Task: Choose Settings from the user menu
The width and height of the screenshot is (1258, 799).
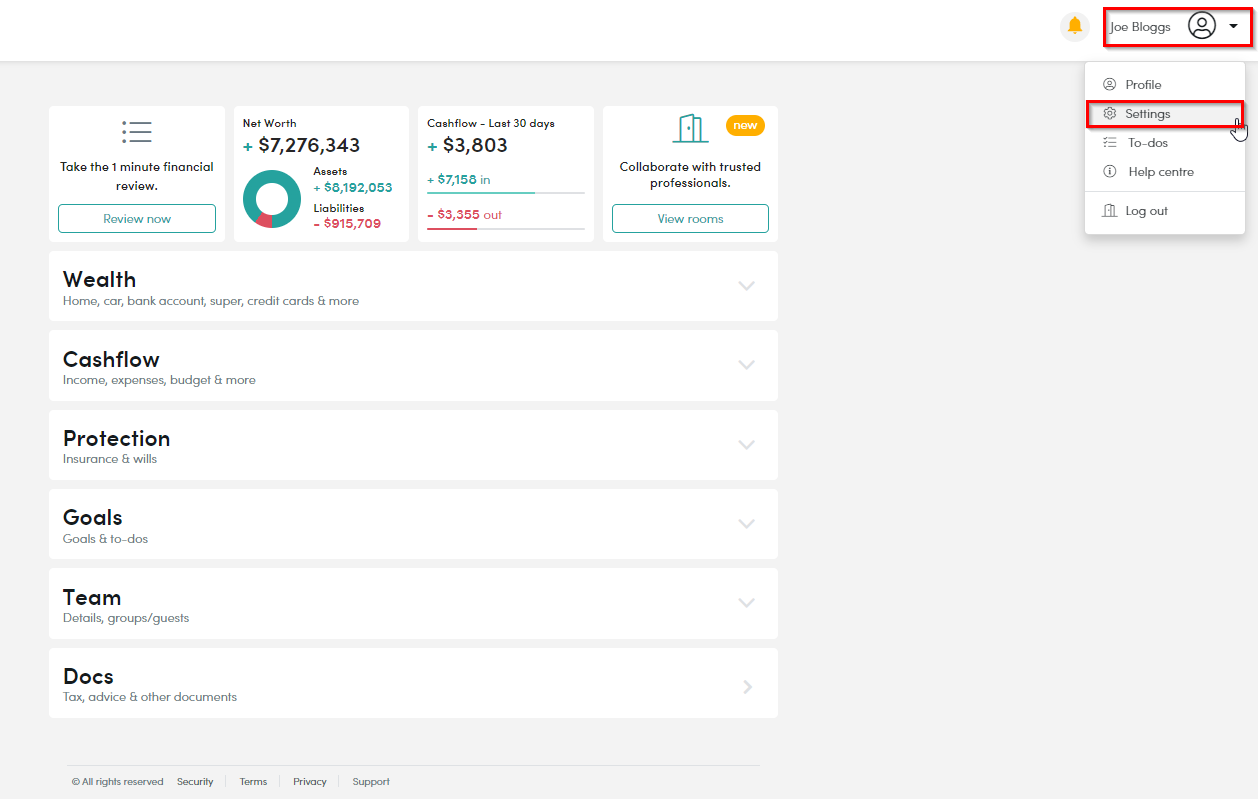Action: click(1165, 114)
